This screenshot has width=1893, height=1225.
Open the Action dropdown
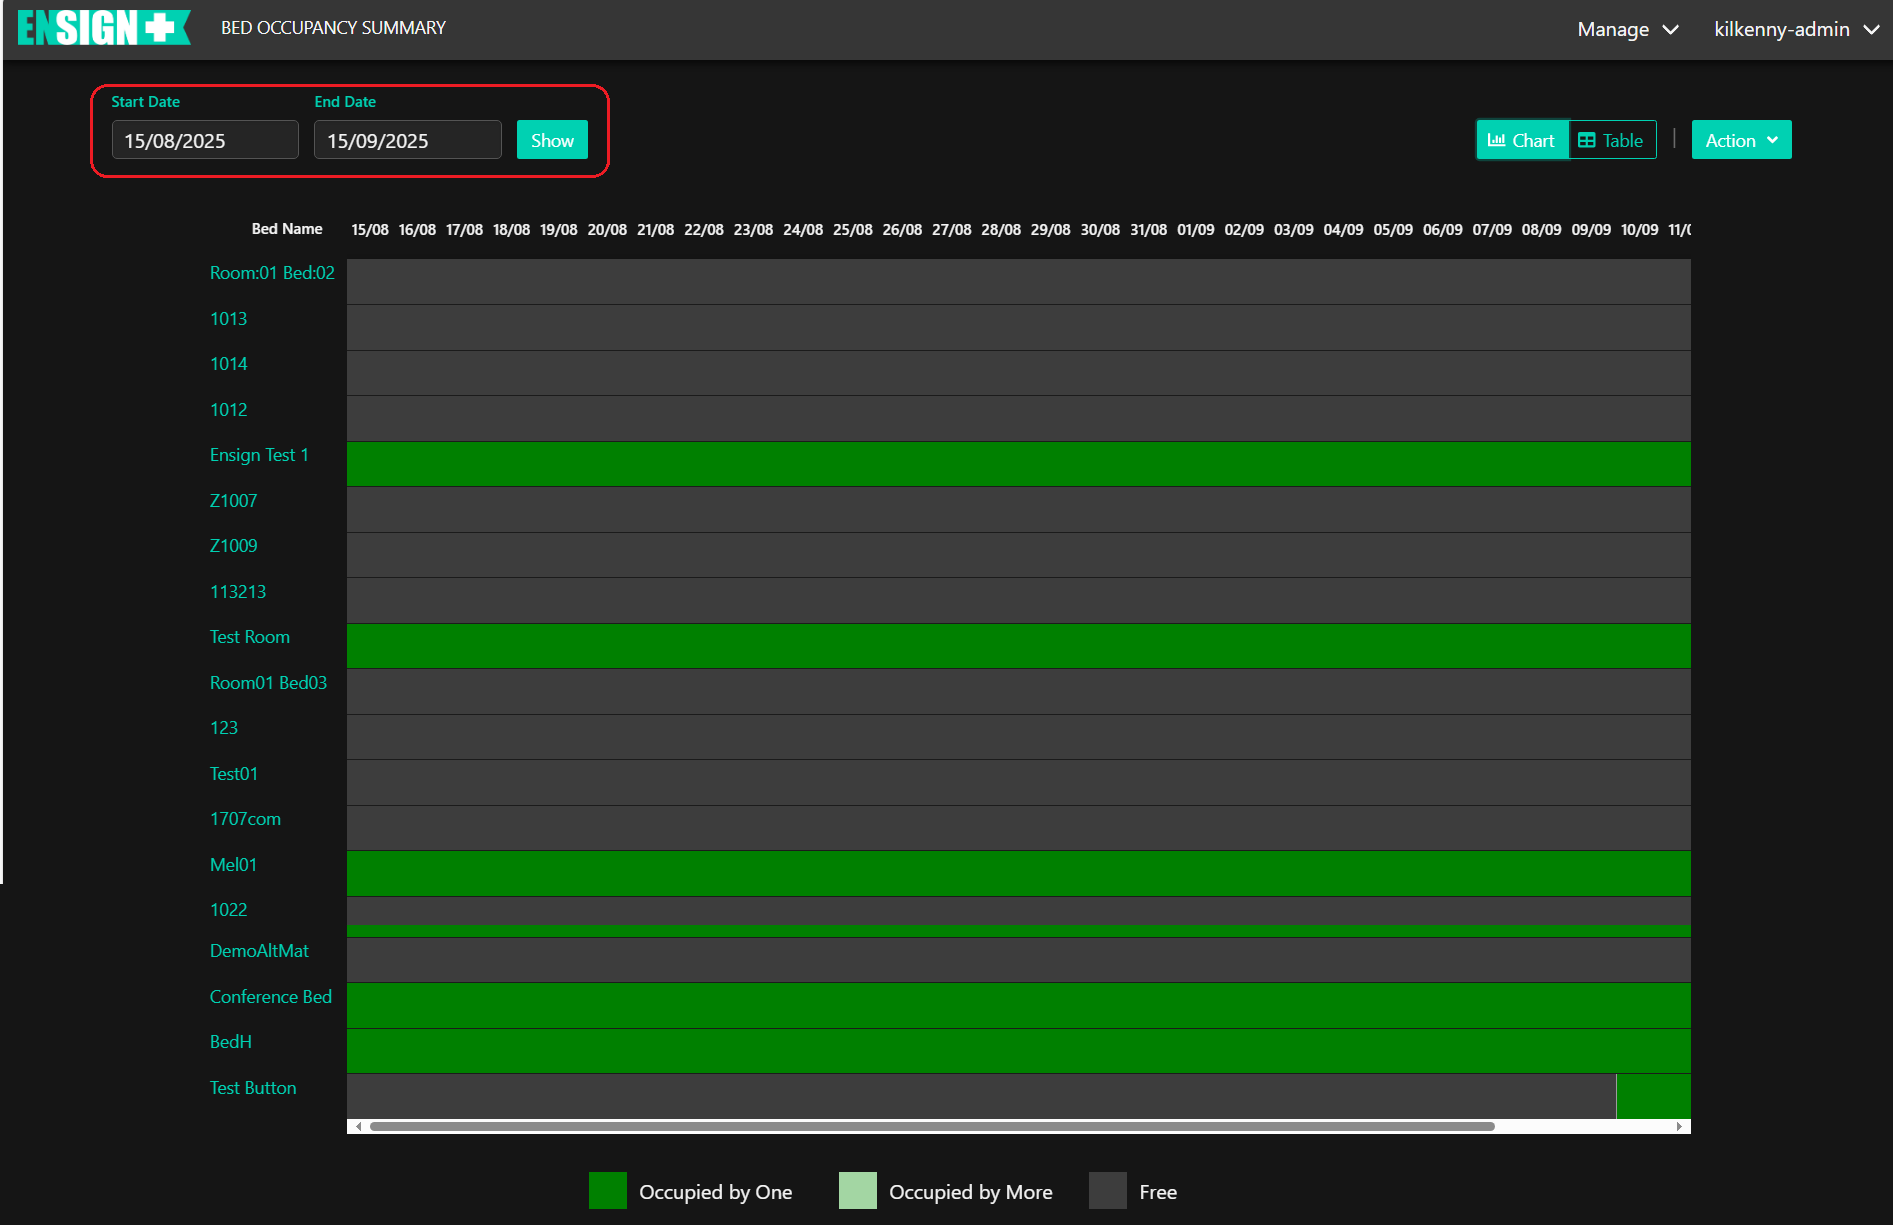coord(1740,140)
